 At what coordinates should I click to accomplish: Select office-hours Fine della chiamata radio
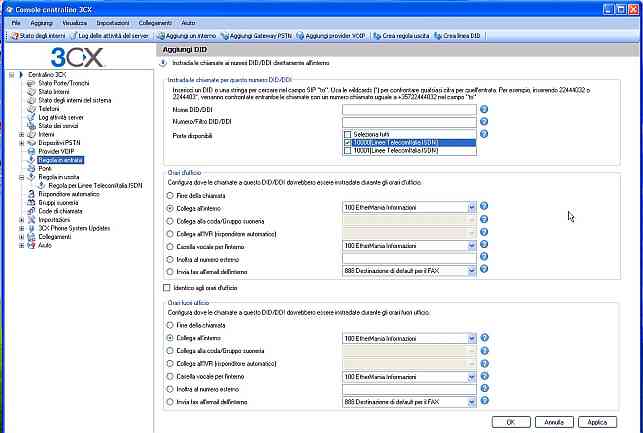pos(170,196)
